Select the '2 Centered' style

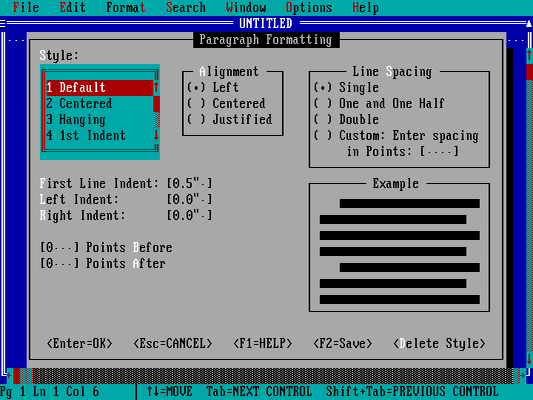coord(99,103)
